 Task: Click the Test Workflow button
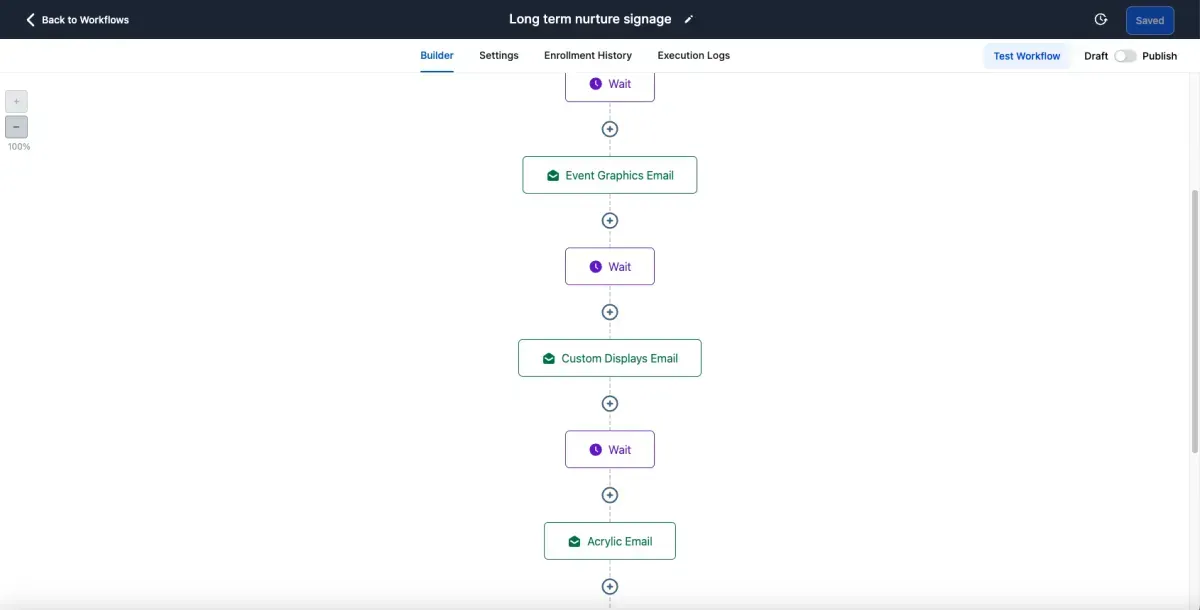point(1027,56)
